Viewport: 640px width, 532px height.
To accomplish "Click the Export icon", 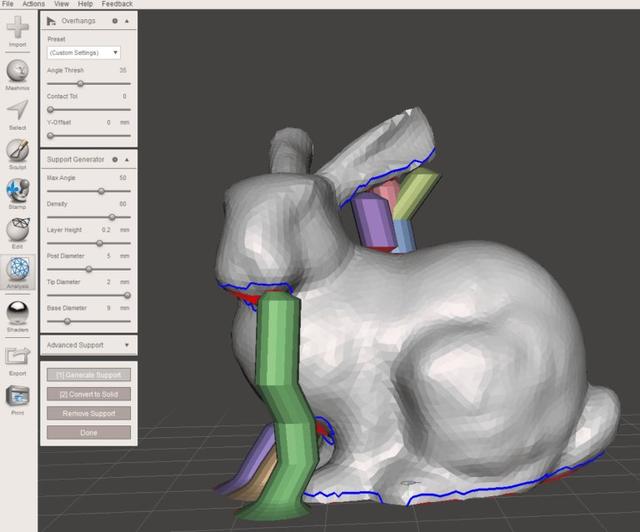I will 17,357.
